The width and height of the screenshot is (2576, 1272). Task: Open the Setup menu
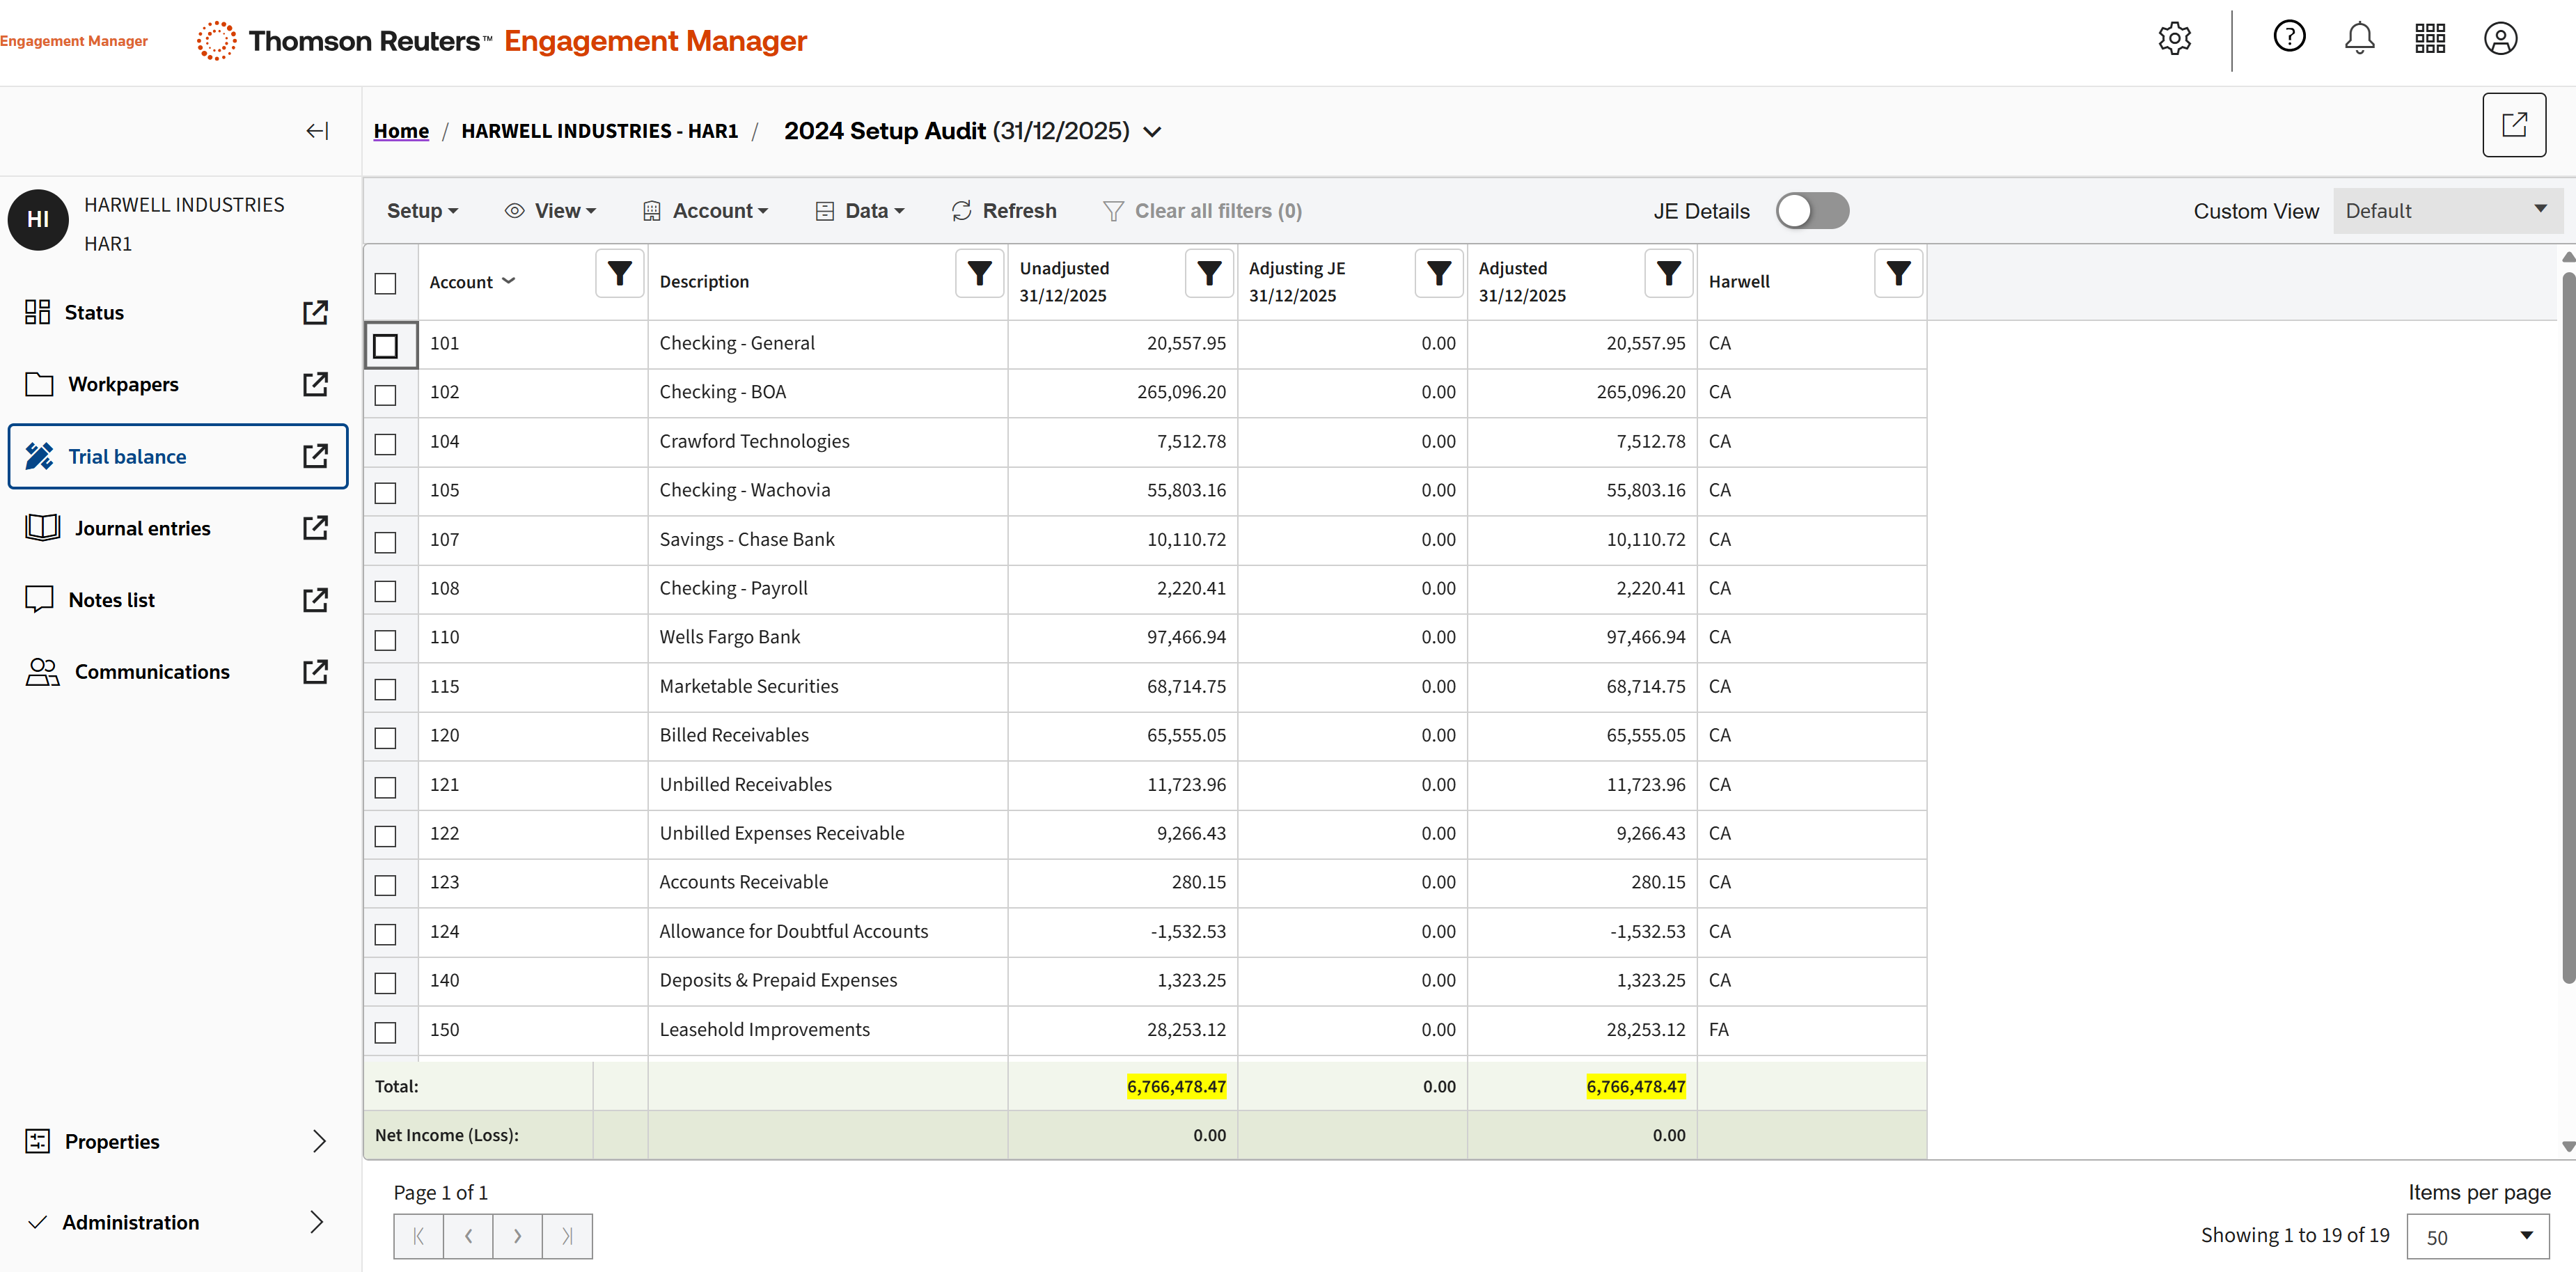[x=422, y=211]
